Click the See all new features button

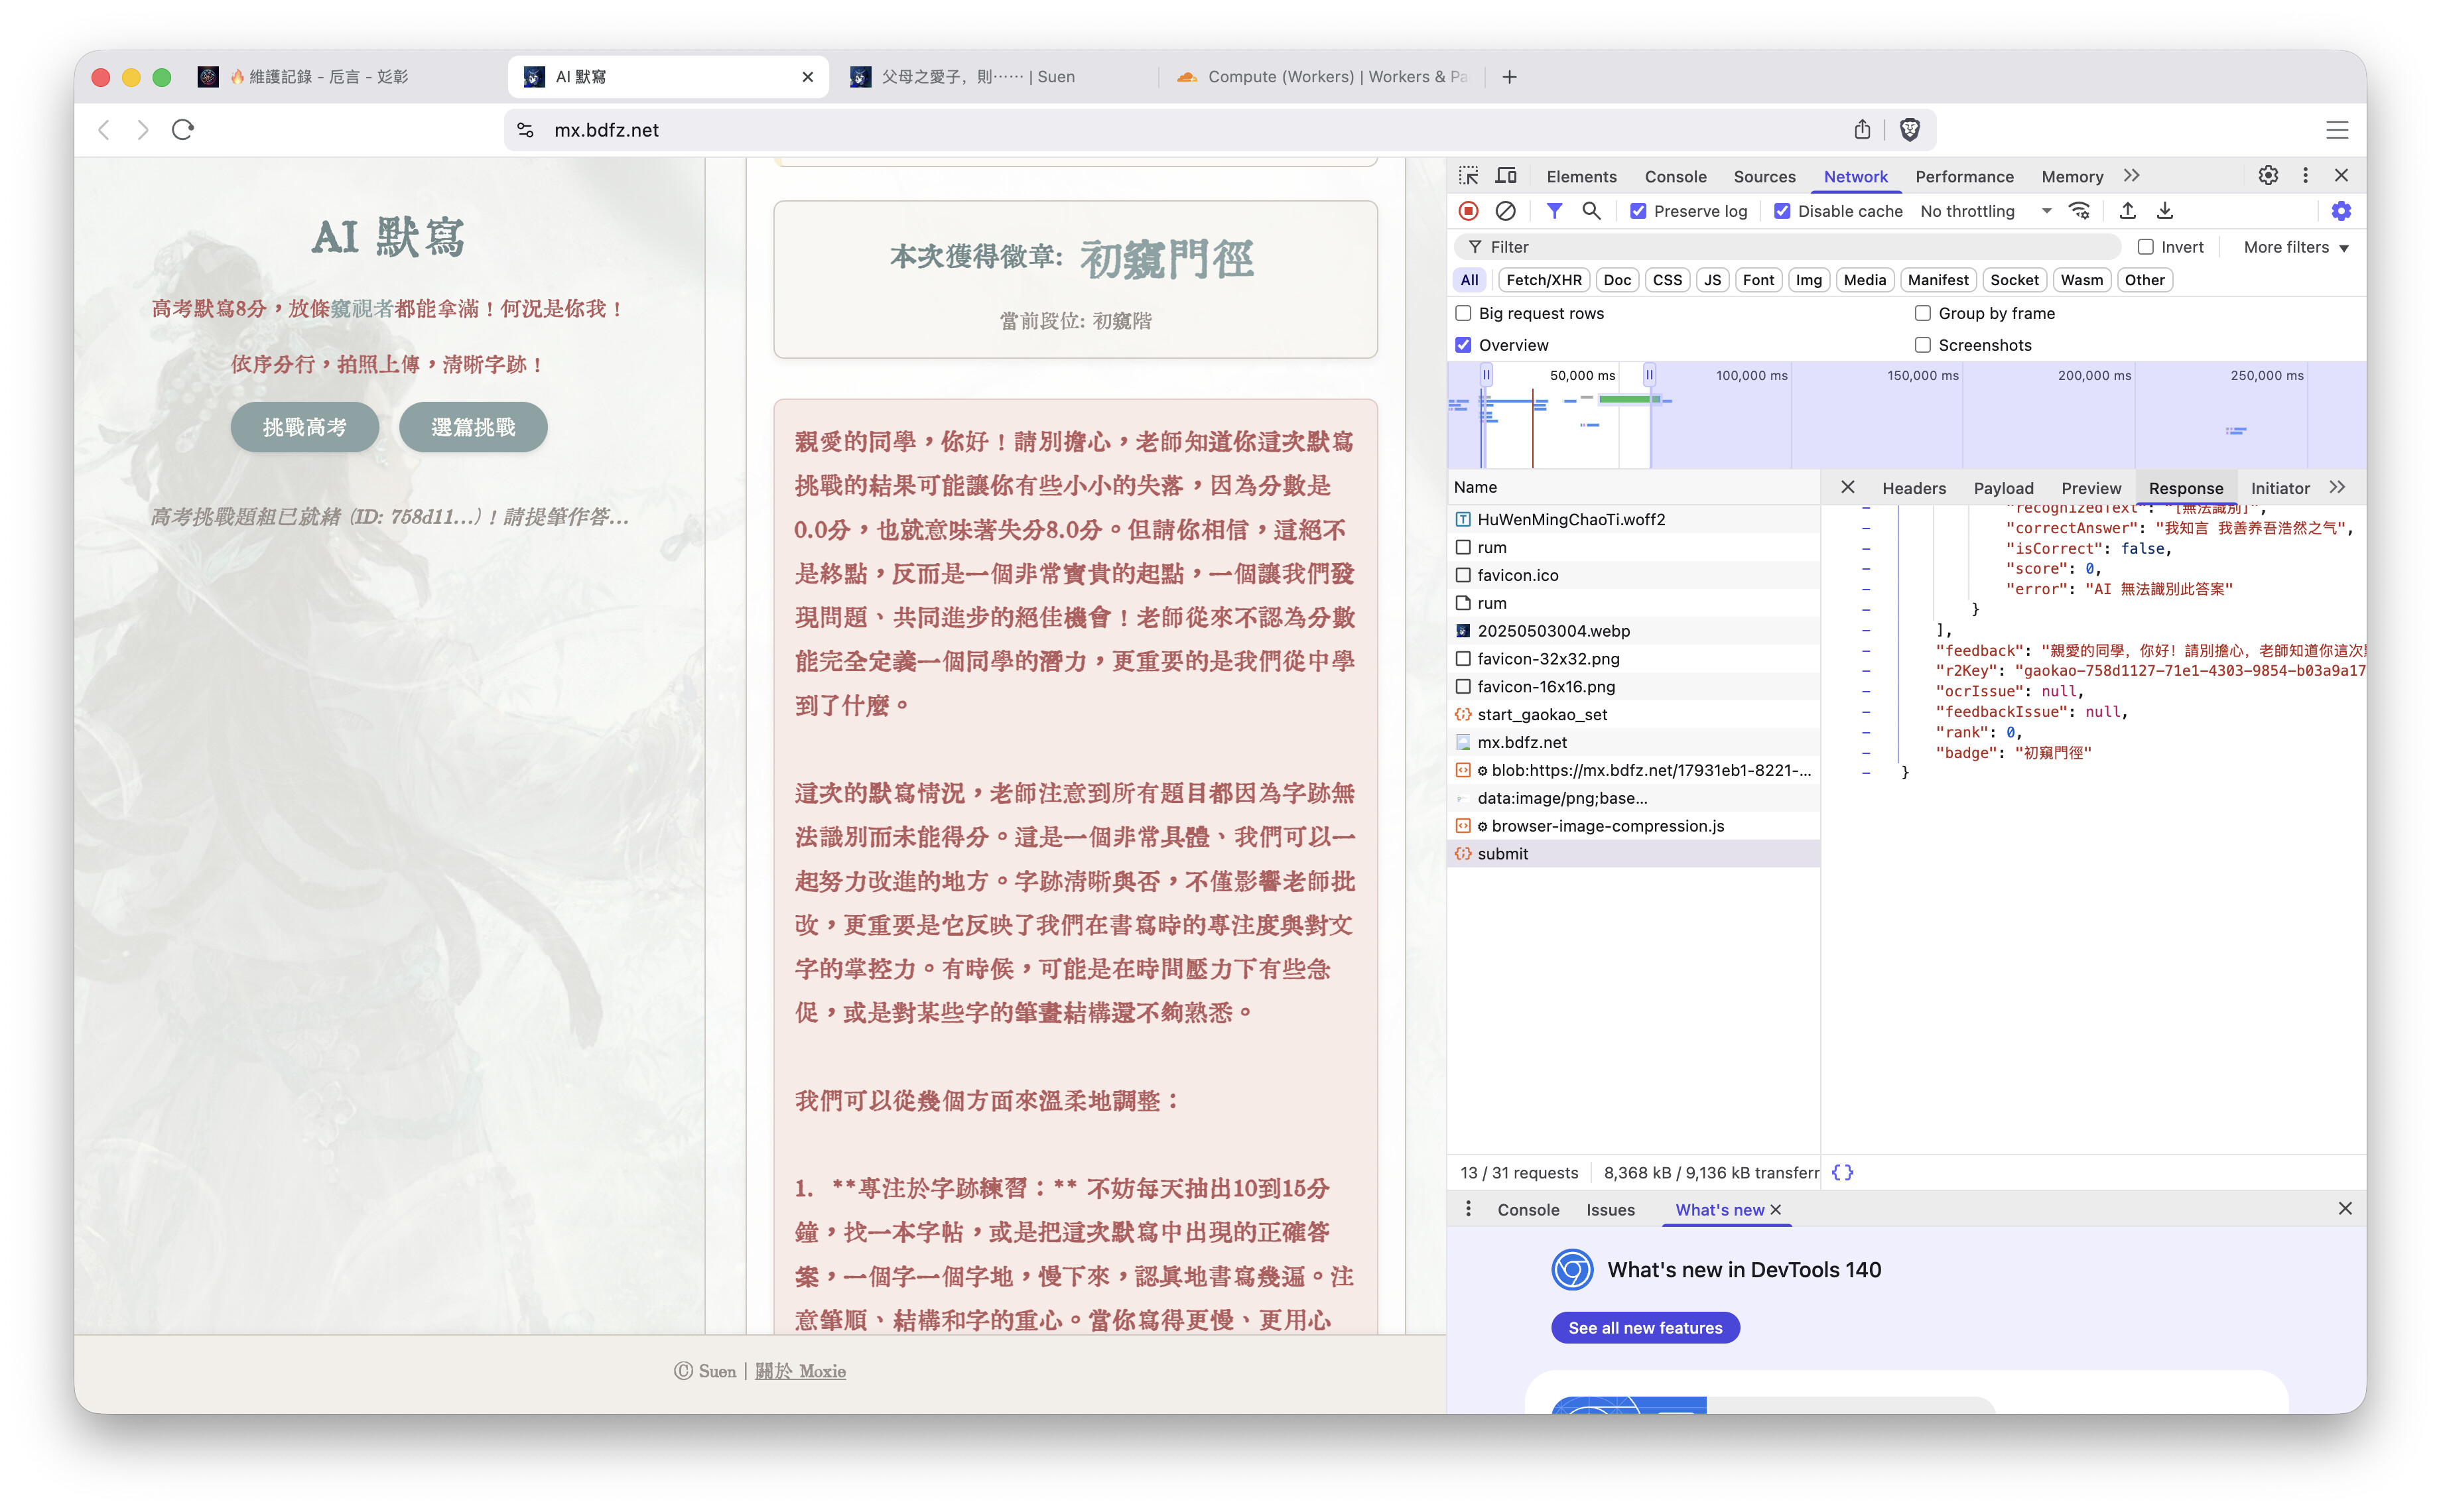click(x=1644, y=1327)
